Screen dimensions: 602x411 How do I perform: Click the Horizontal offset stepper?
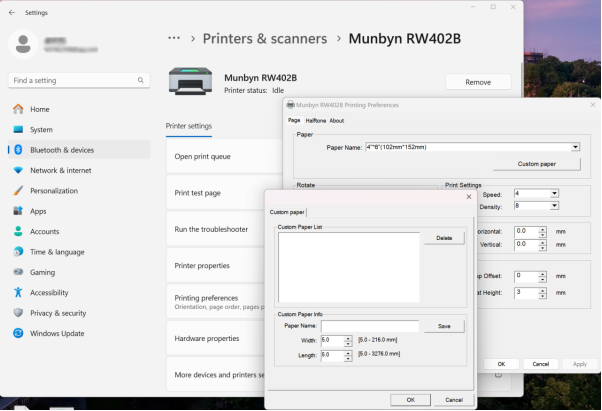[x=542, y=232]
